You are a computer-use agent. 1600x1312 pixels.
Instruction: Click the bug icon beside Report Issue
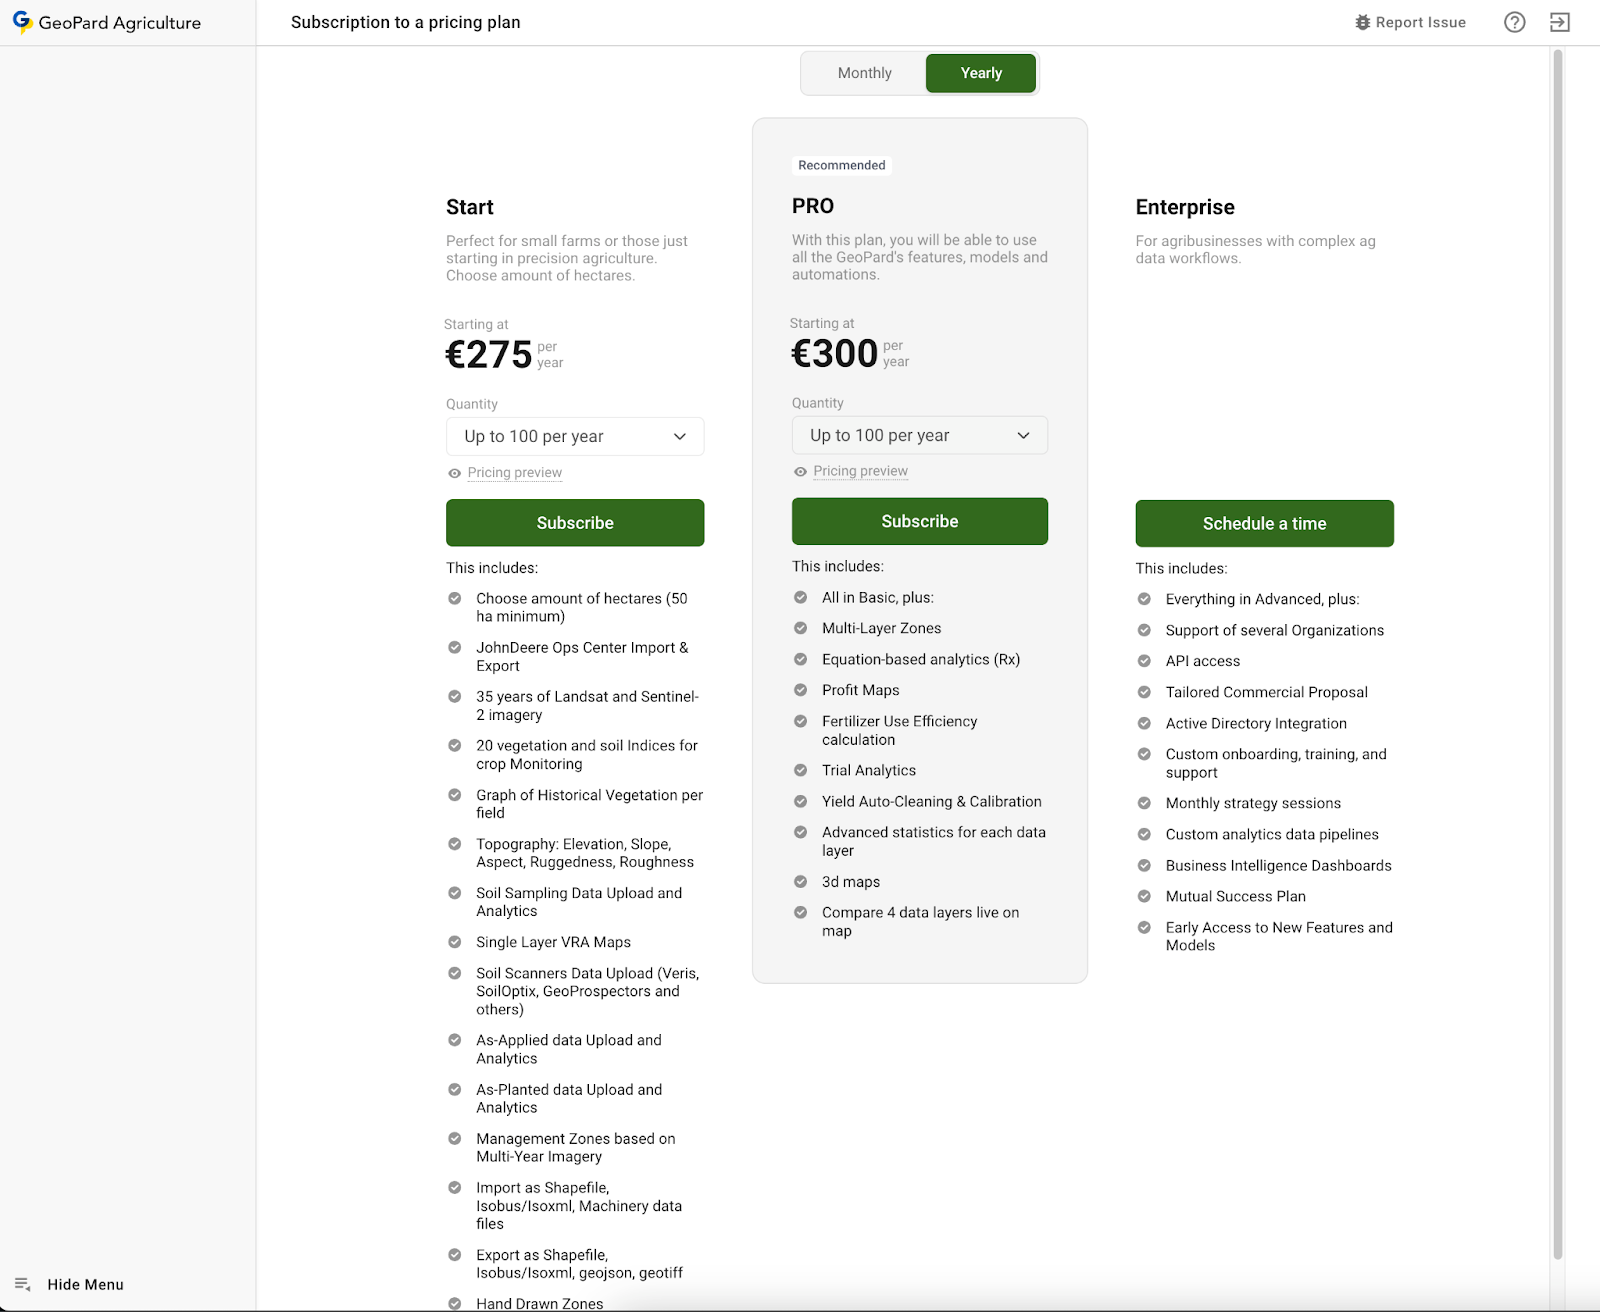tap(1362, 22)
